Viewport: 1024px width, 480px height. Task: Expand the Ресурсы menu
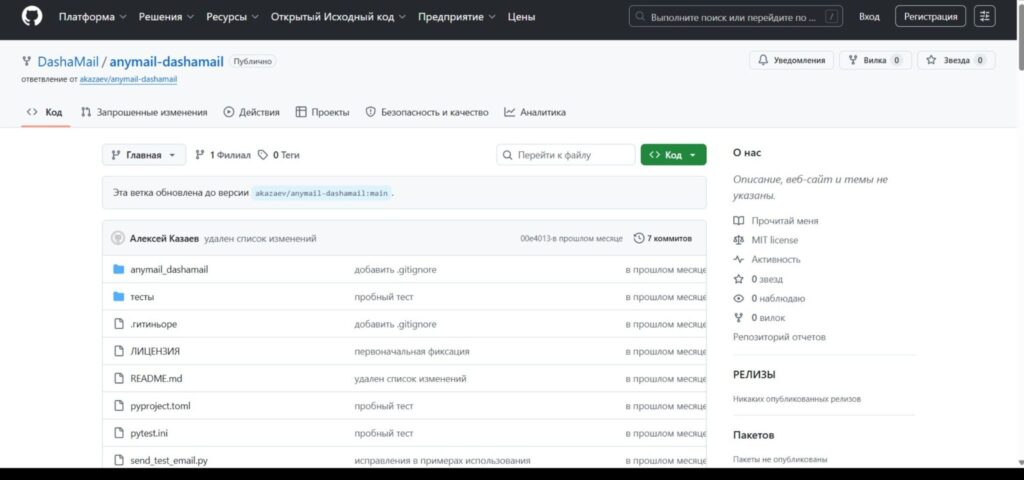232,17
